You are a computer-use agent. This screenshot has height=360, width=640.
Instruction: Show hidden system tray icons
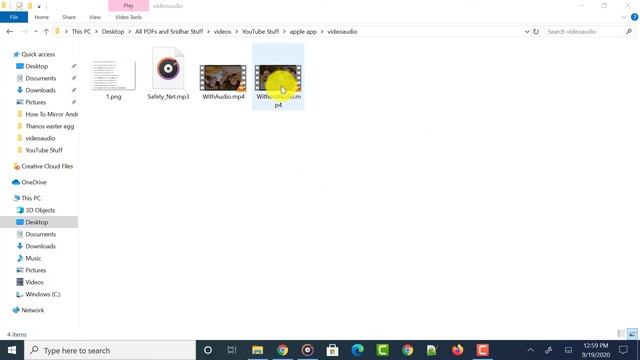pos(530,350)
